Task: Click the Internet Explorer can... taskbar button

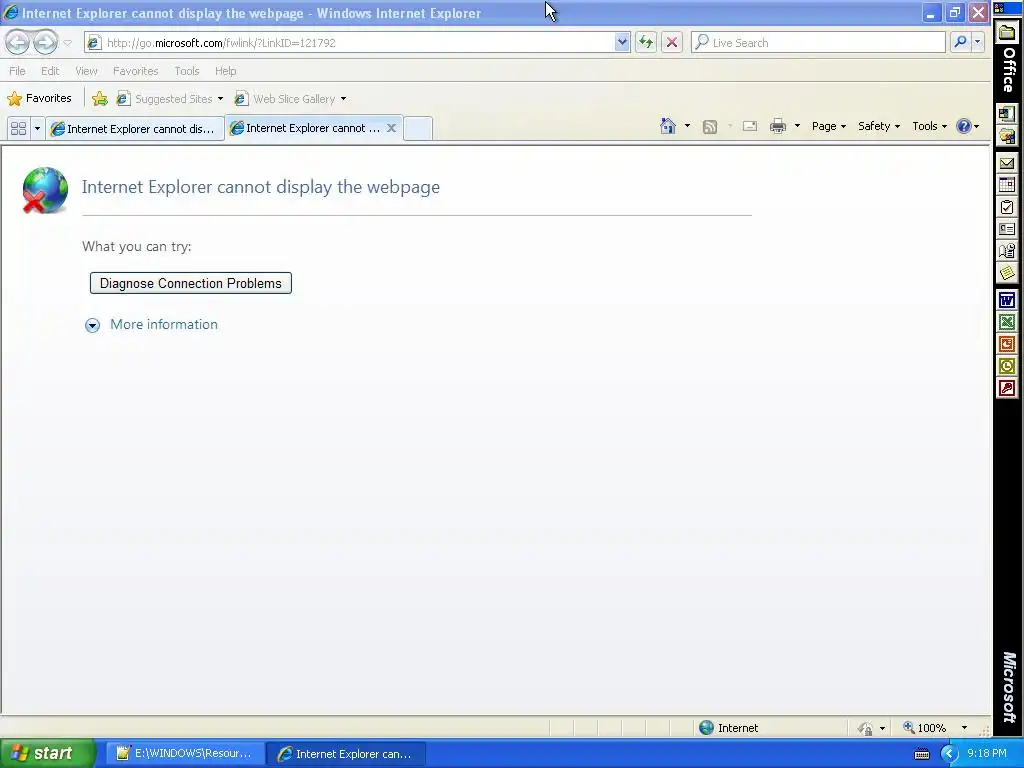Action: coord(346,754)
